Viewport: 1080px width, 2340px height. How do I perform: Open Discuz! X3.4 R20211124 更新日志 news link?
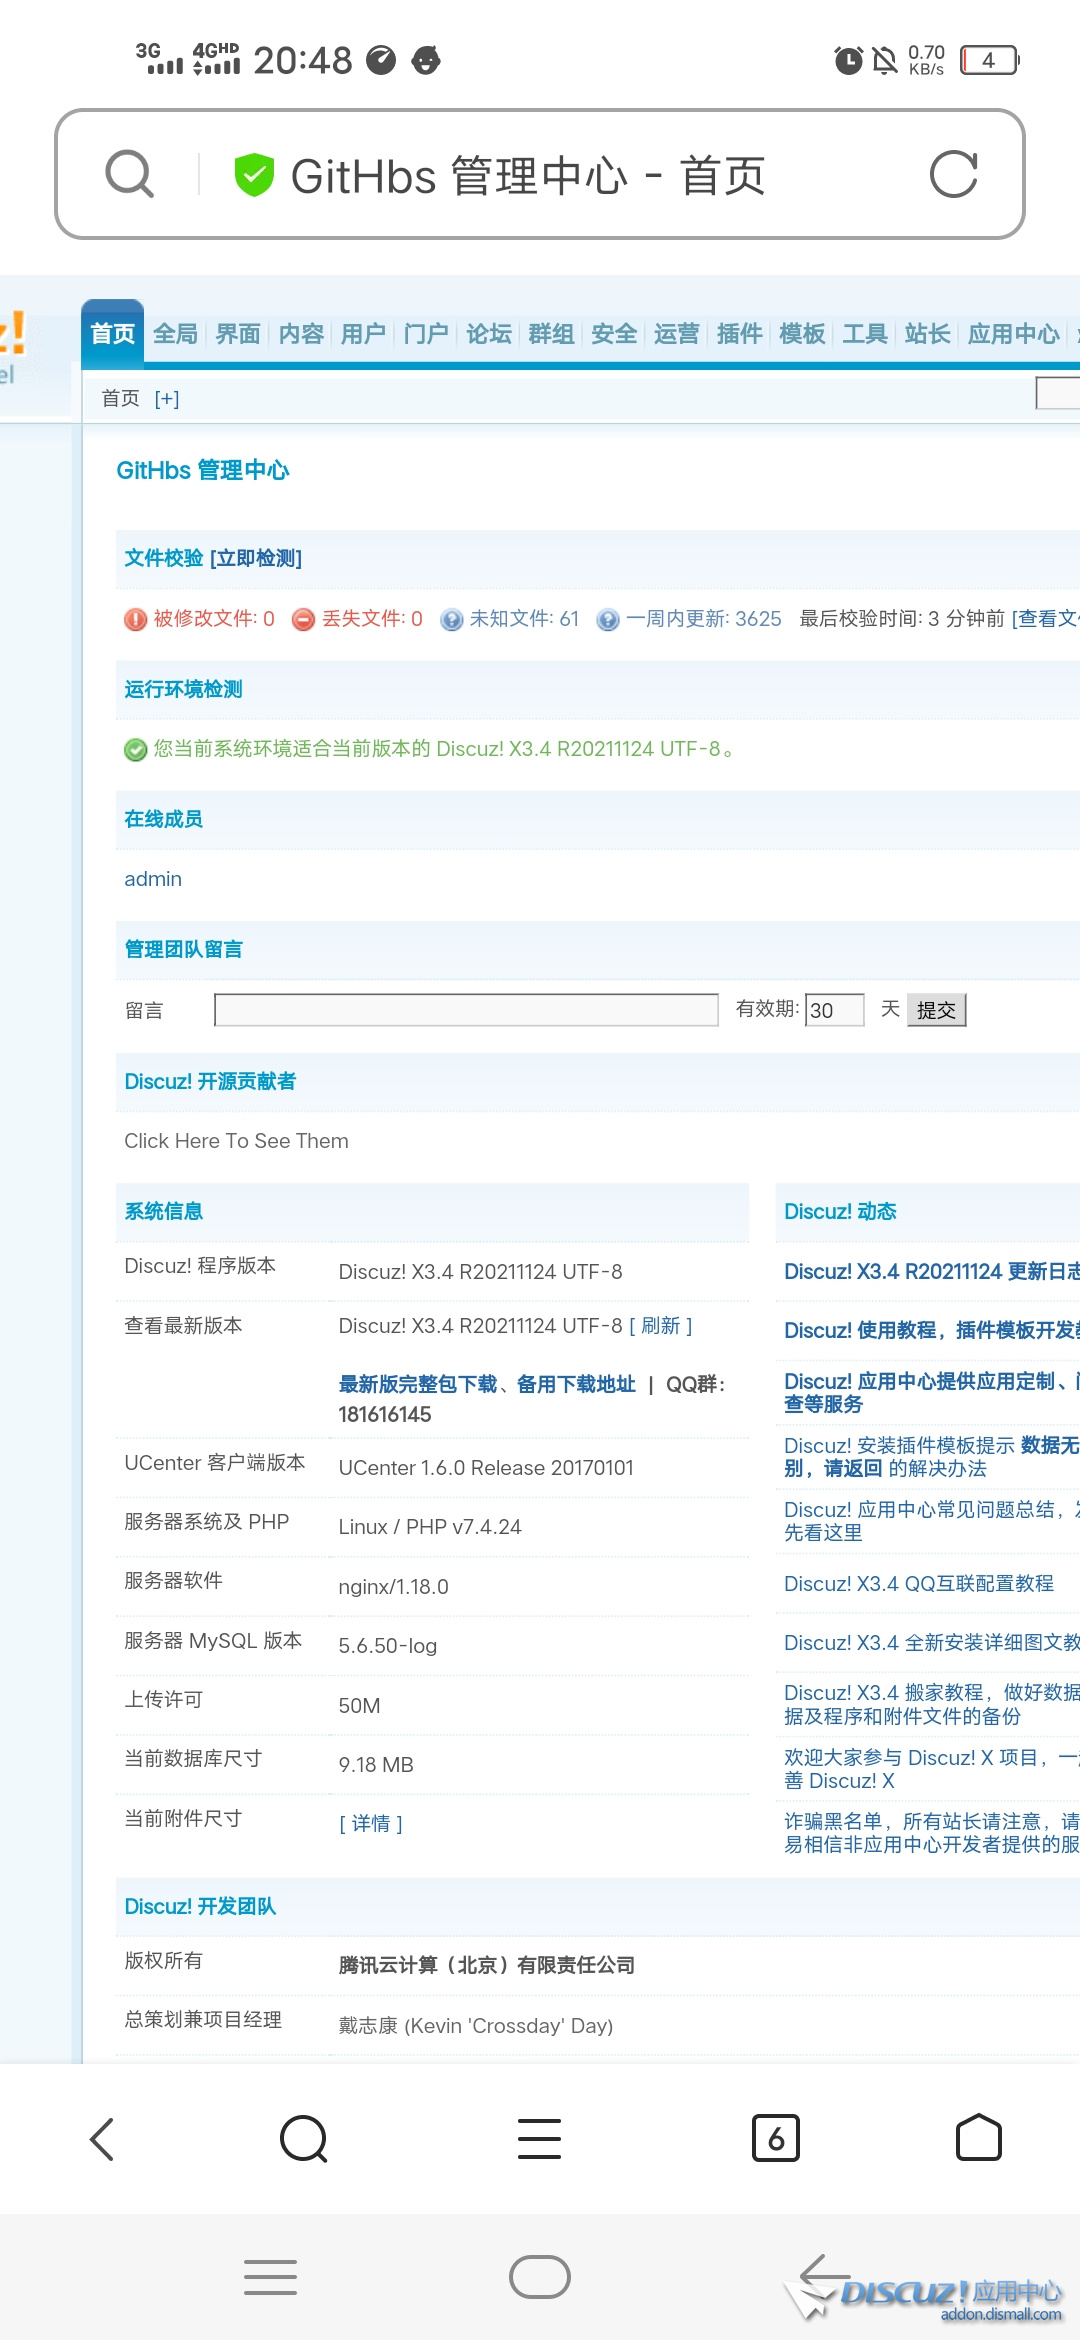(x=932, y=1271)
